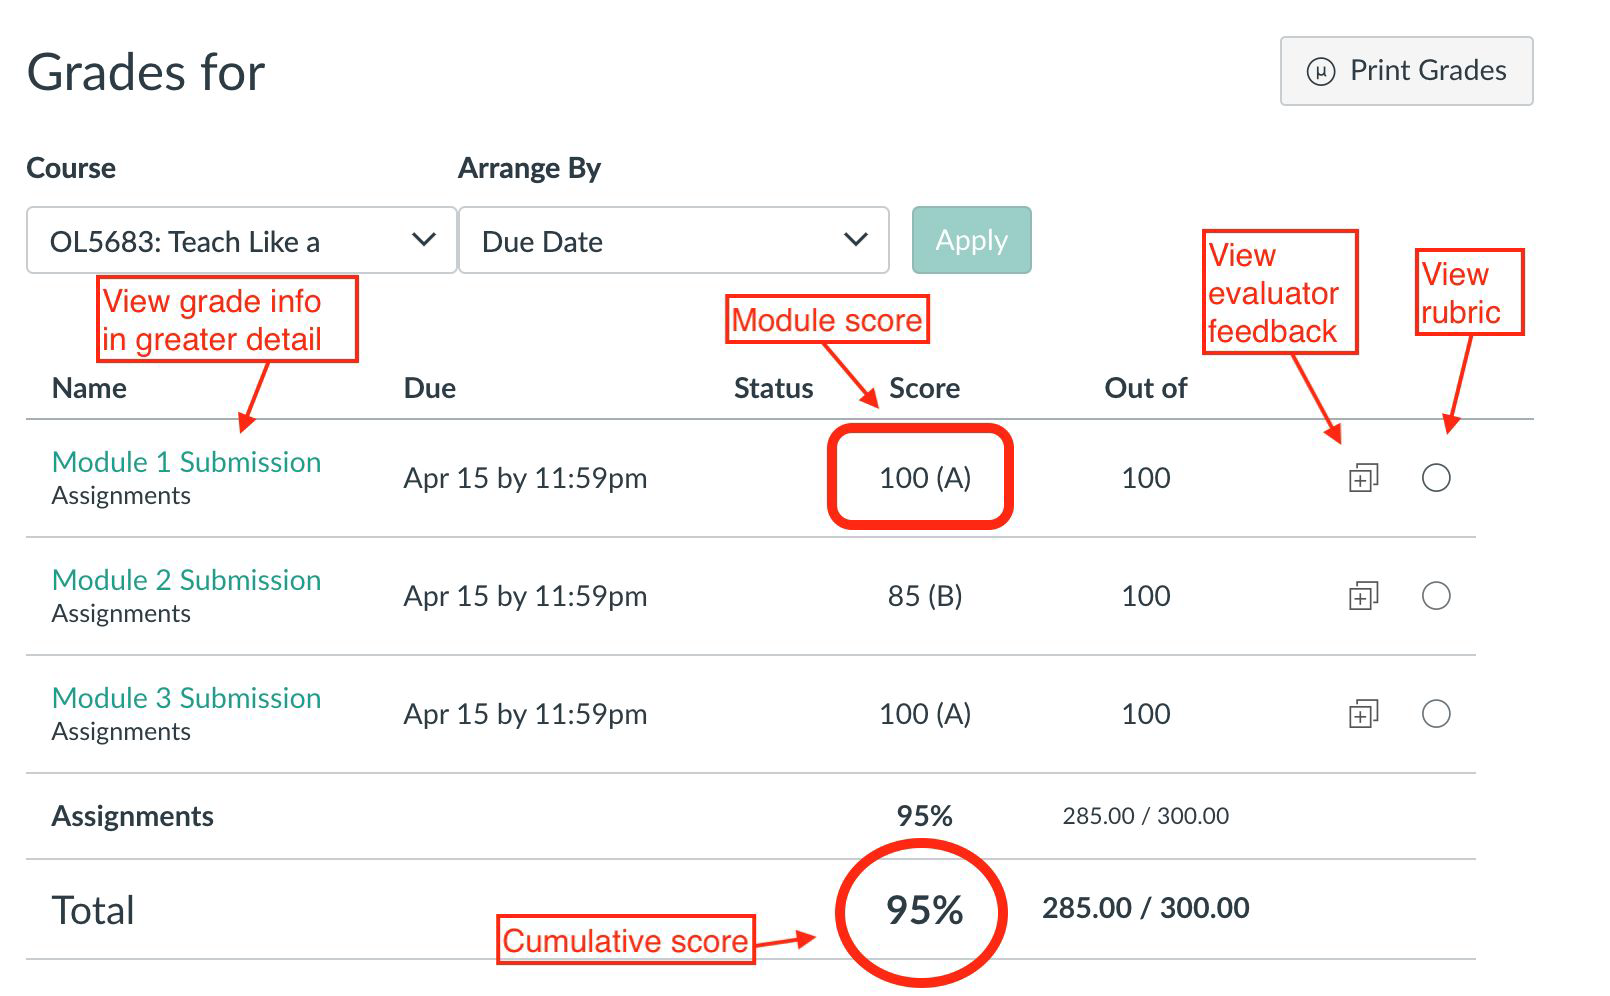Click the Total 95% cumulative score

(924, 910)
